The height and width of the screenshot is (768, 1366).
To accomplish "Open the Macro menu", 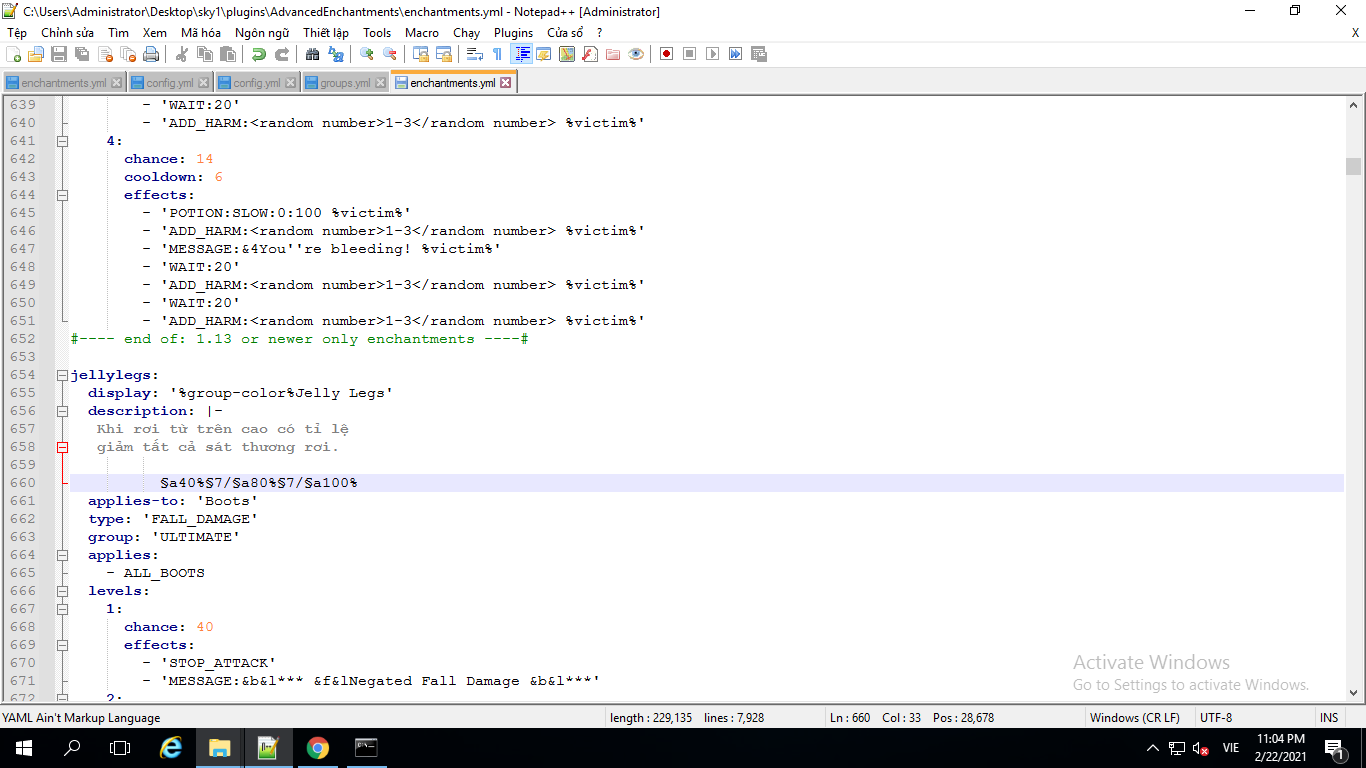I will pos(422,33).
